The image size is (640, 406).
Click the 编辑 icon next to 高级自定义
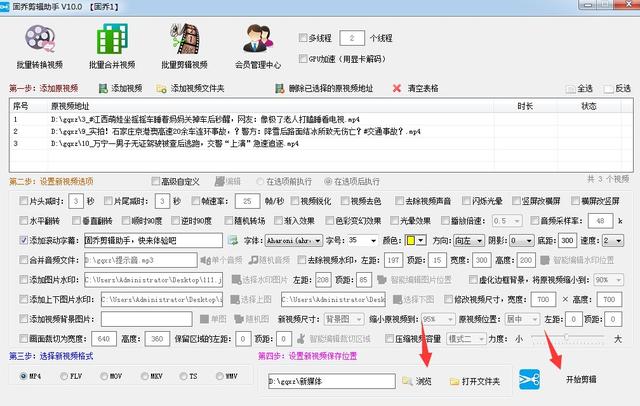click(x=220, y=181)
